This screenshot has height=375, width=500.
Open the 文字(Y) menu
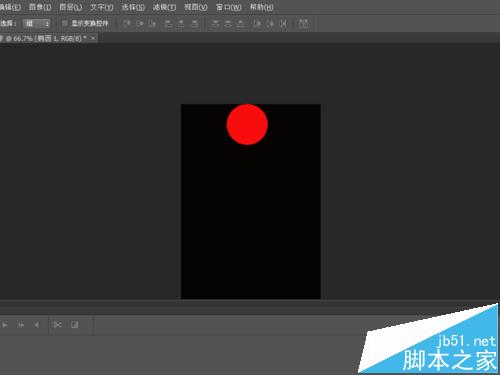tap(102, 7)
